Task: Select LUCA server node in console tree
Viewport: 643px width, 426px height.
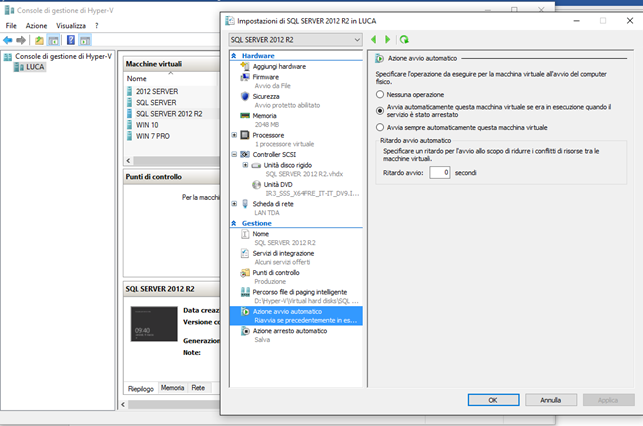Action: coord(35,67)
